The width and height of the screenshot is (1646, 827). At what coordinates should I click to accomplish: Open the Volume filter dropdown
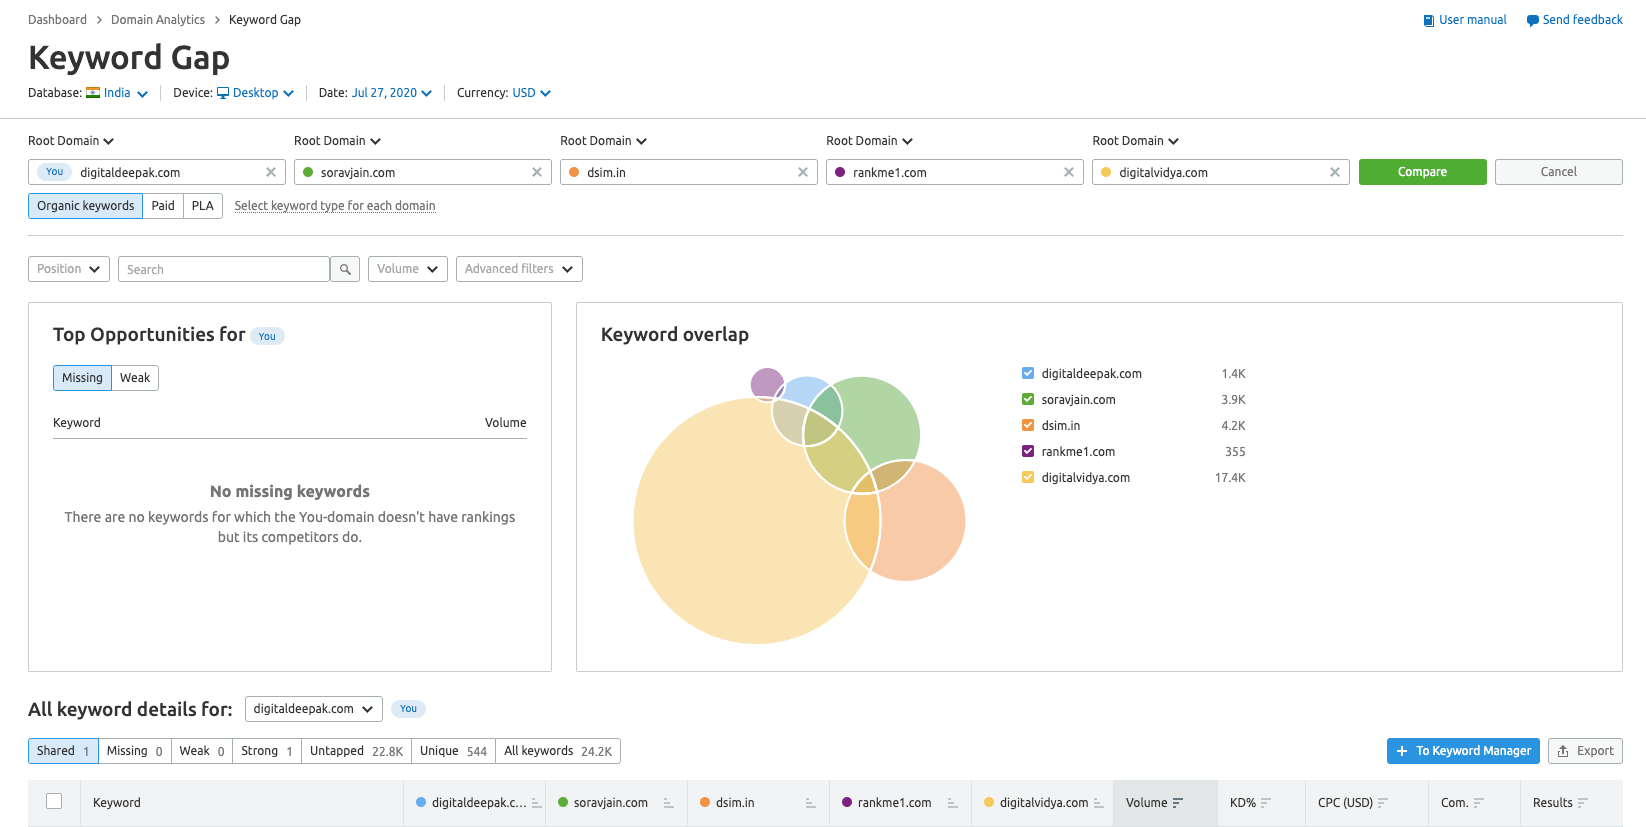click(408, 269)
